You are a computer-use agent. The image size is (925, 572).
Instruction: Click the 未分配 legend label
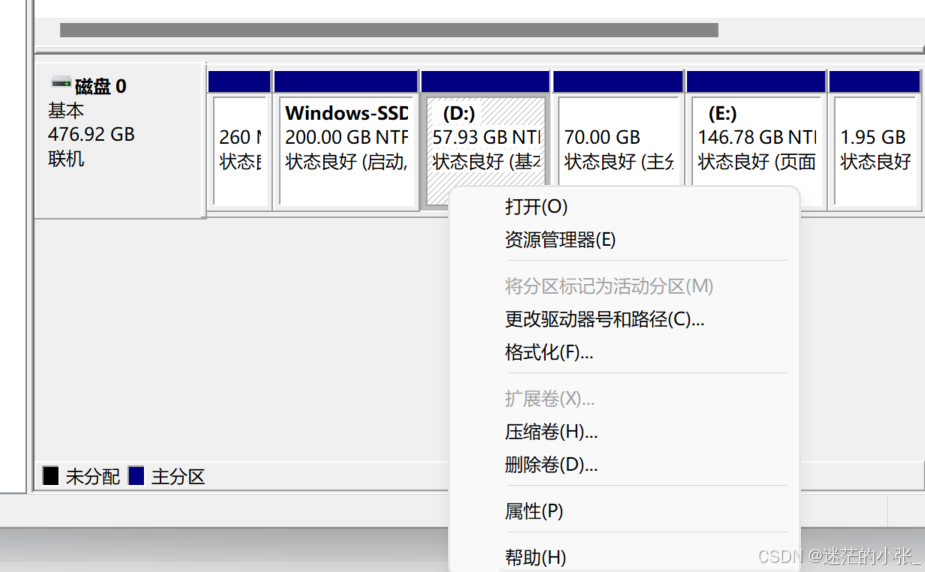pyautogui.click(x=93, y=476)
